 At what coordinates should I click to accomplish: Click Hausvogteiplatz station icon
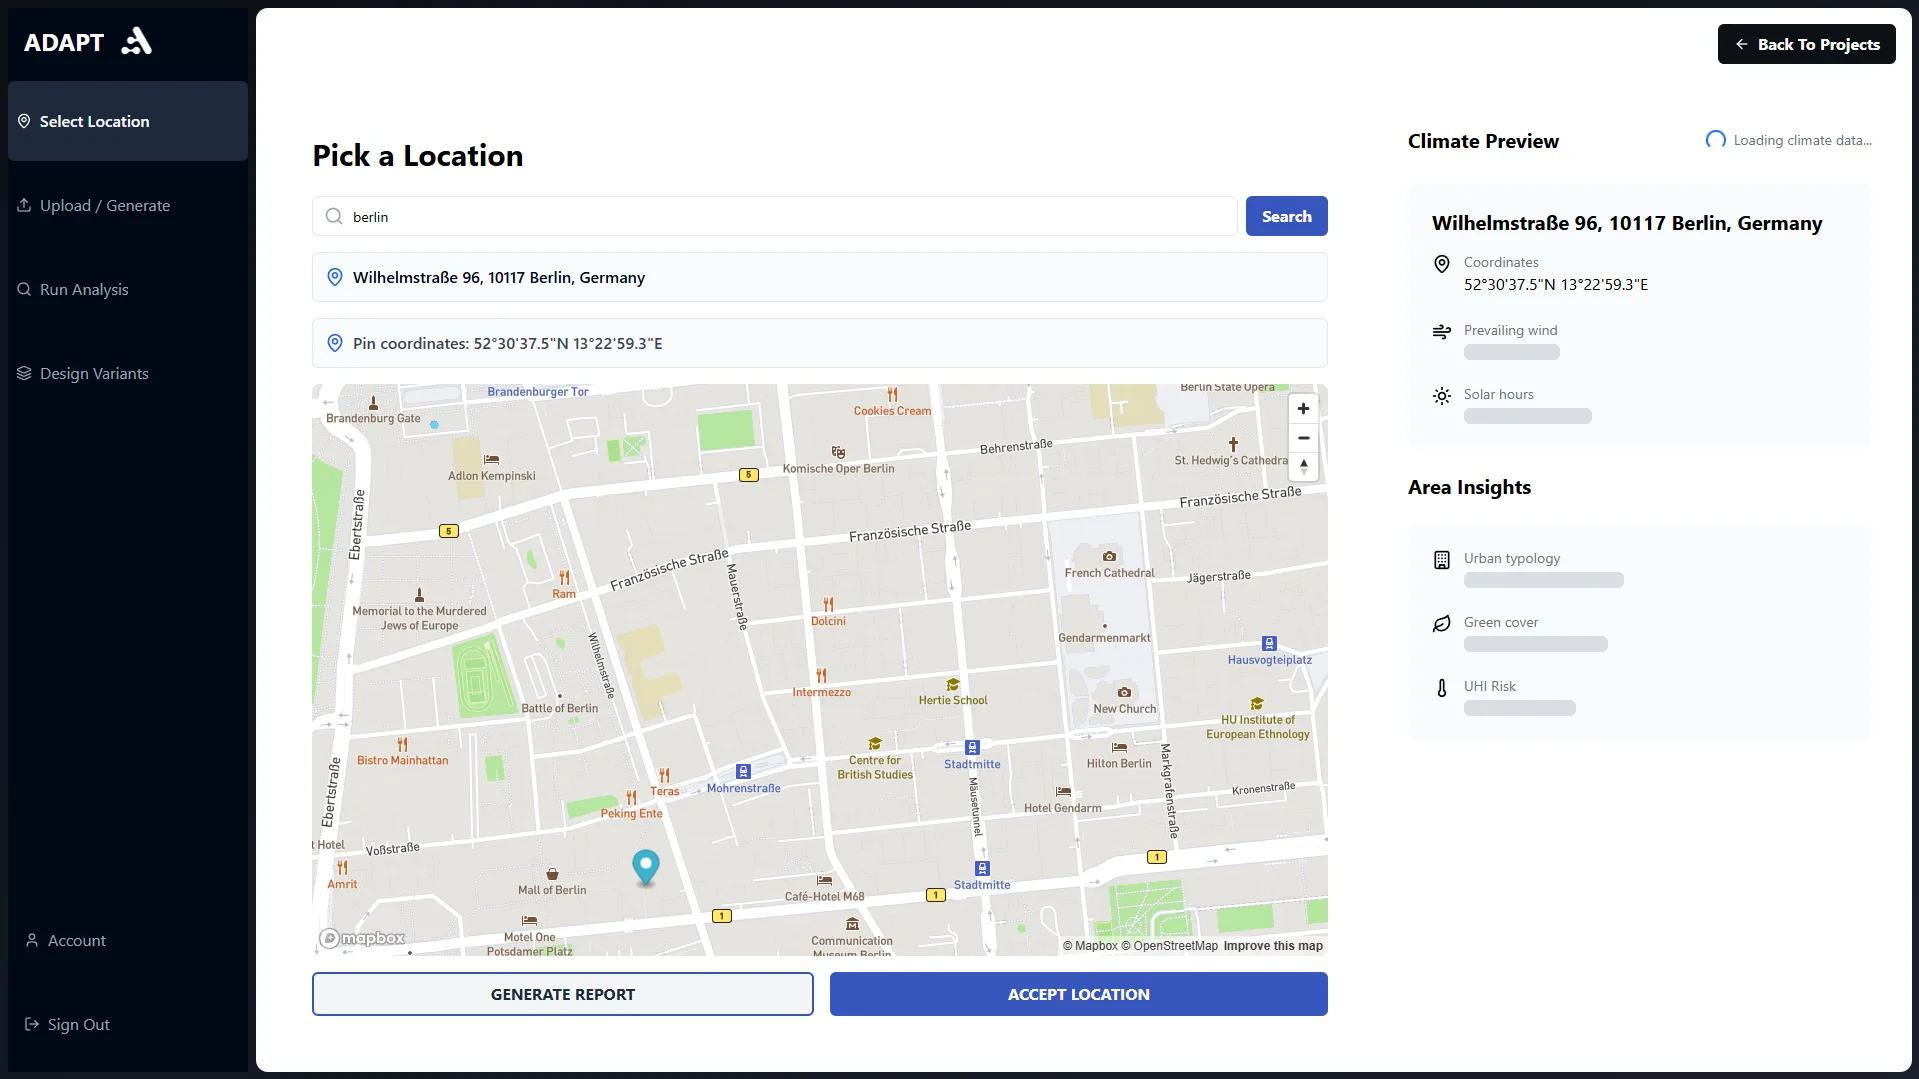1269,644
